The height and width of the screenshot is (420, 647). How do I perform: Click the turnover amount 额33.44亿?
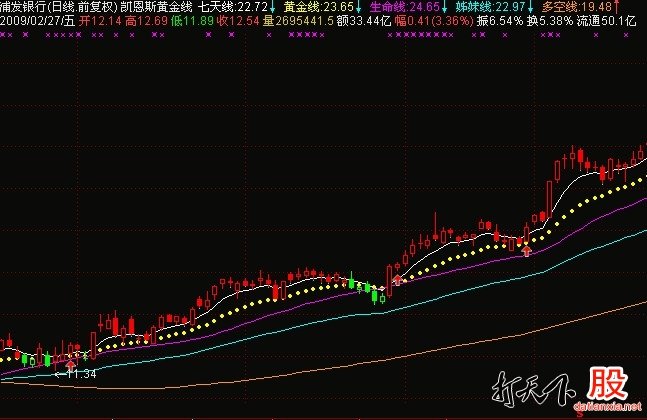364,21
